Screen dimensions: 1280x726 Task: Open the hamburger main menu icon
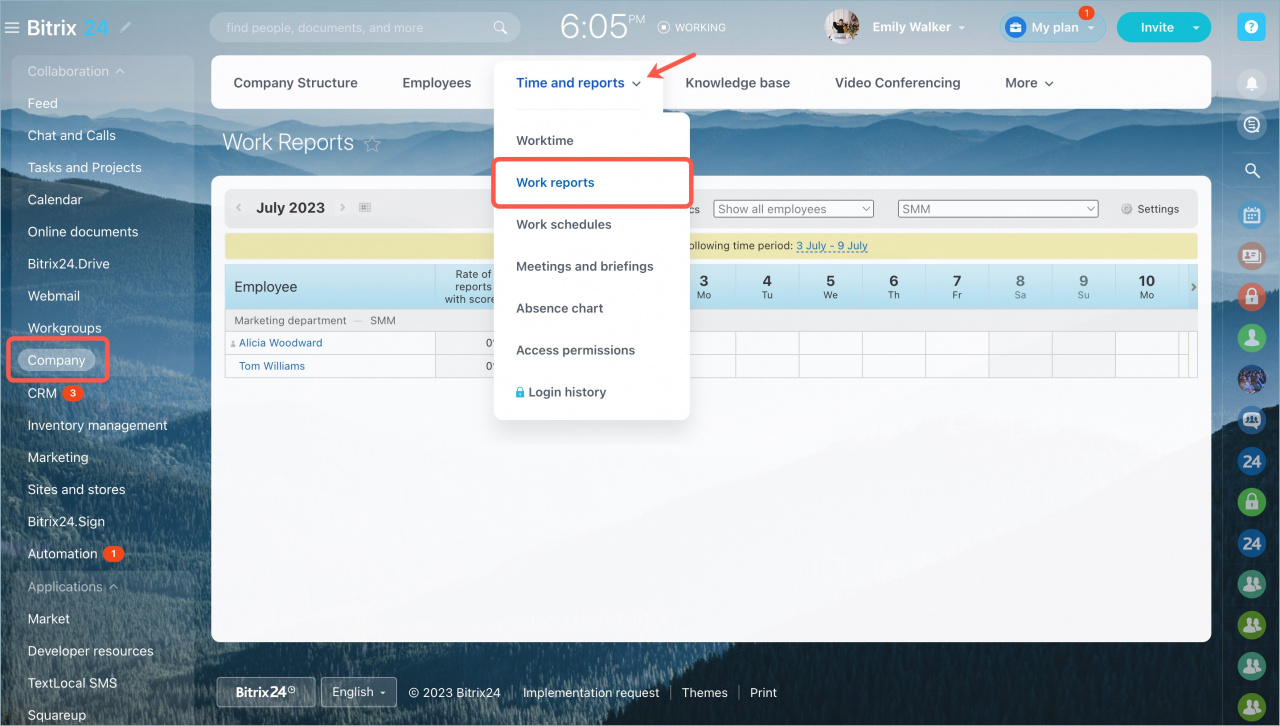(x=12, y=28)
